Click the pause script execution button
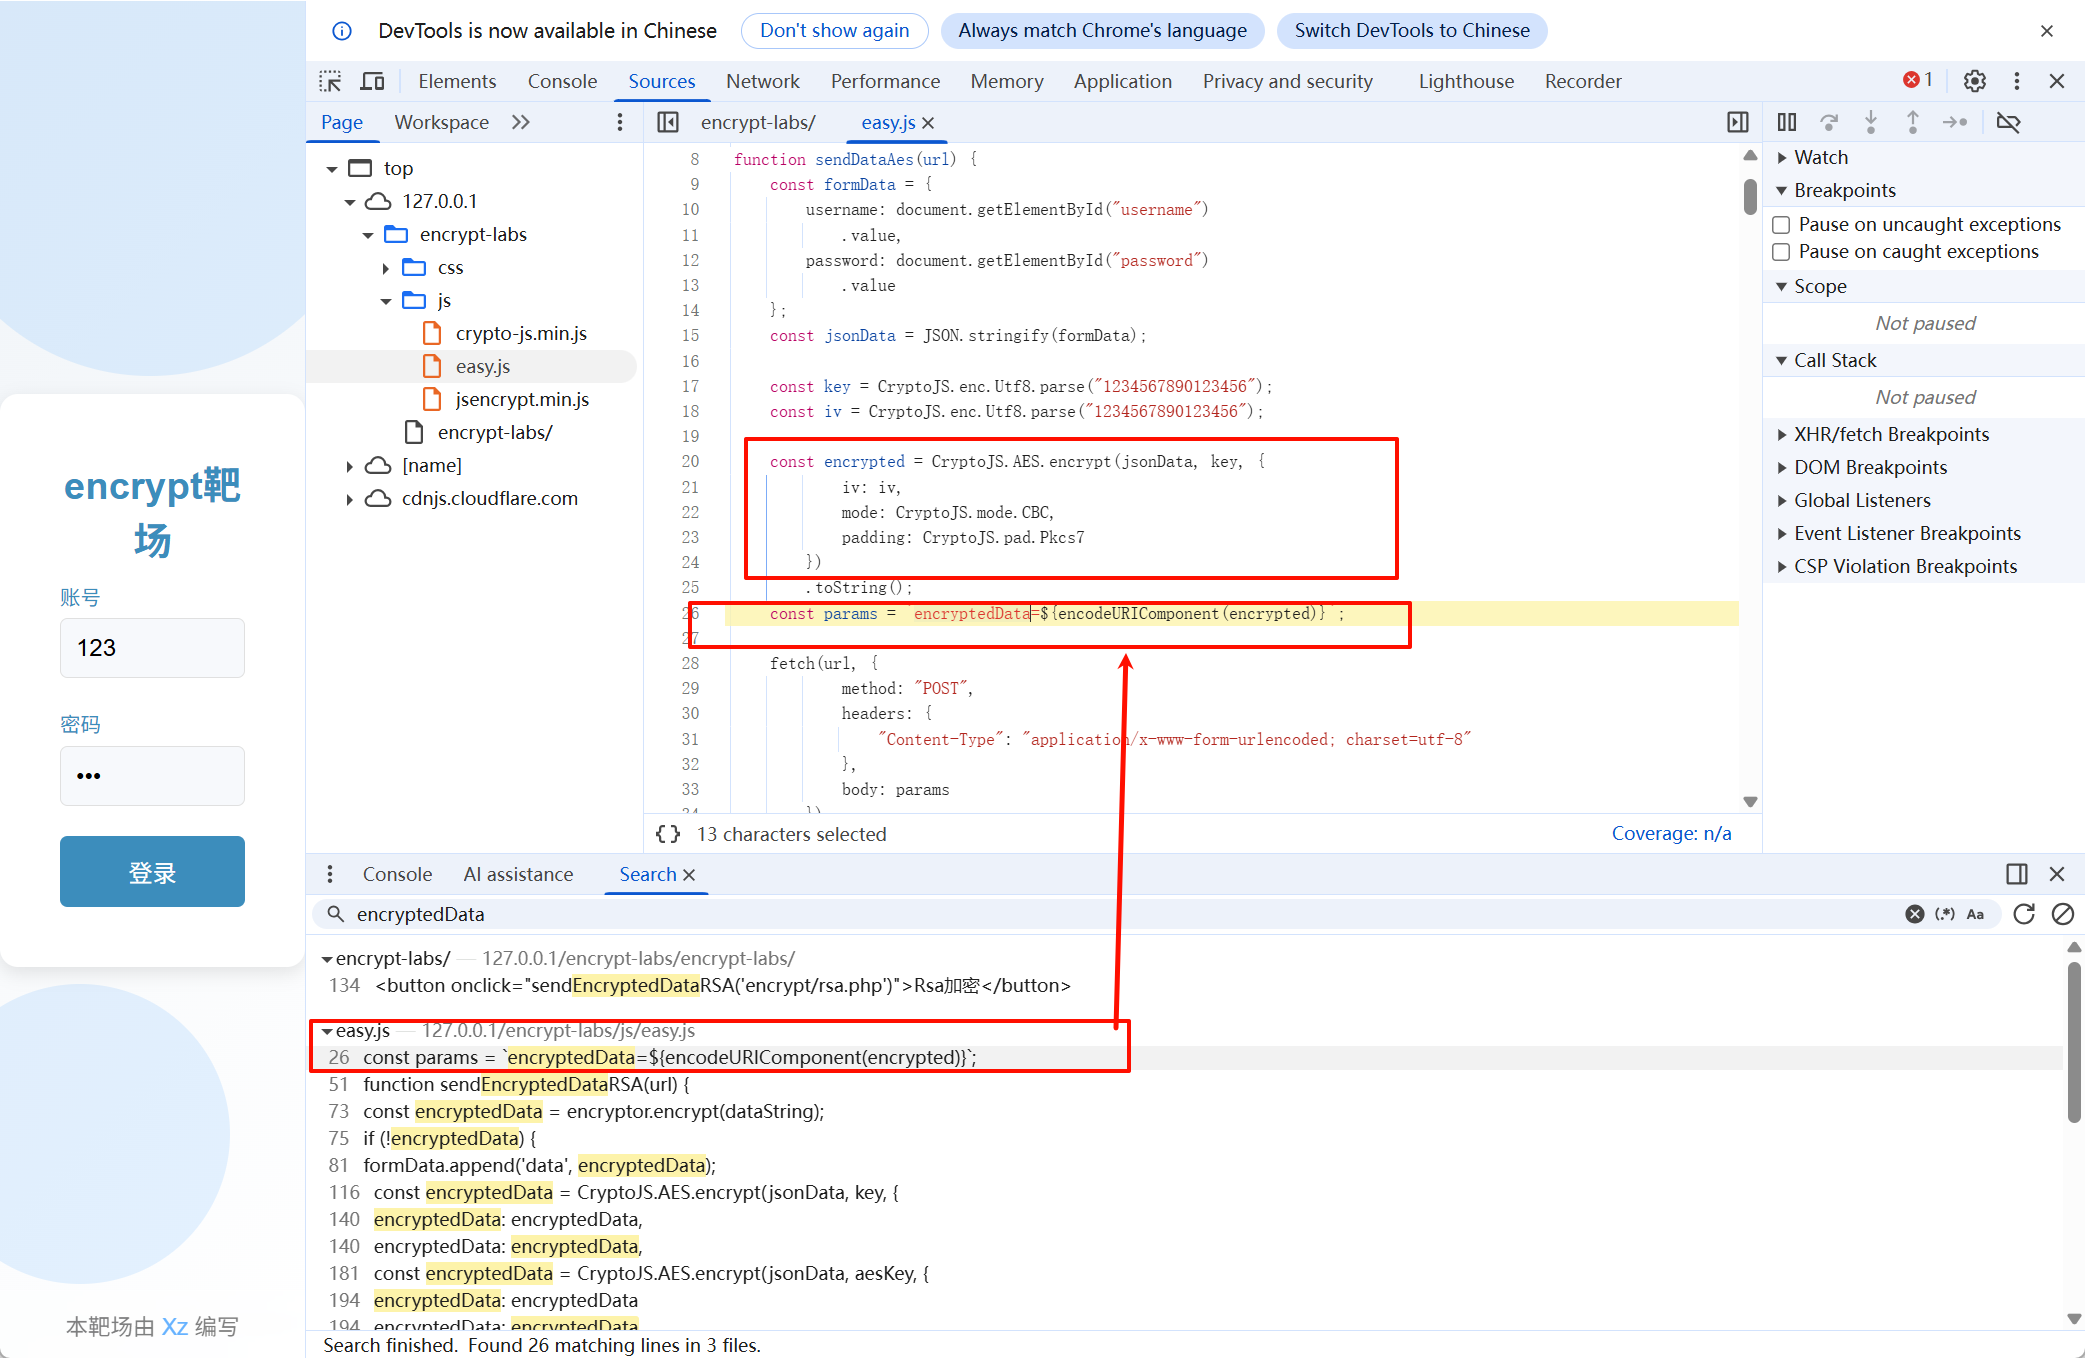 (1786, 122)
